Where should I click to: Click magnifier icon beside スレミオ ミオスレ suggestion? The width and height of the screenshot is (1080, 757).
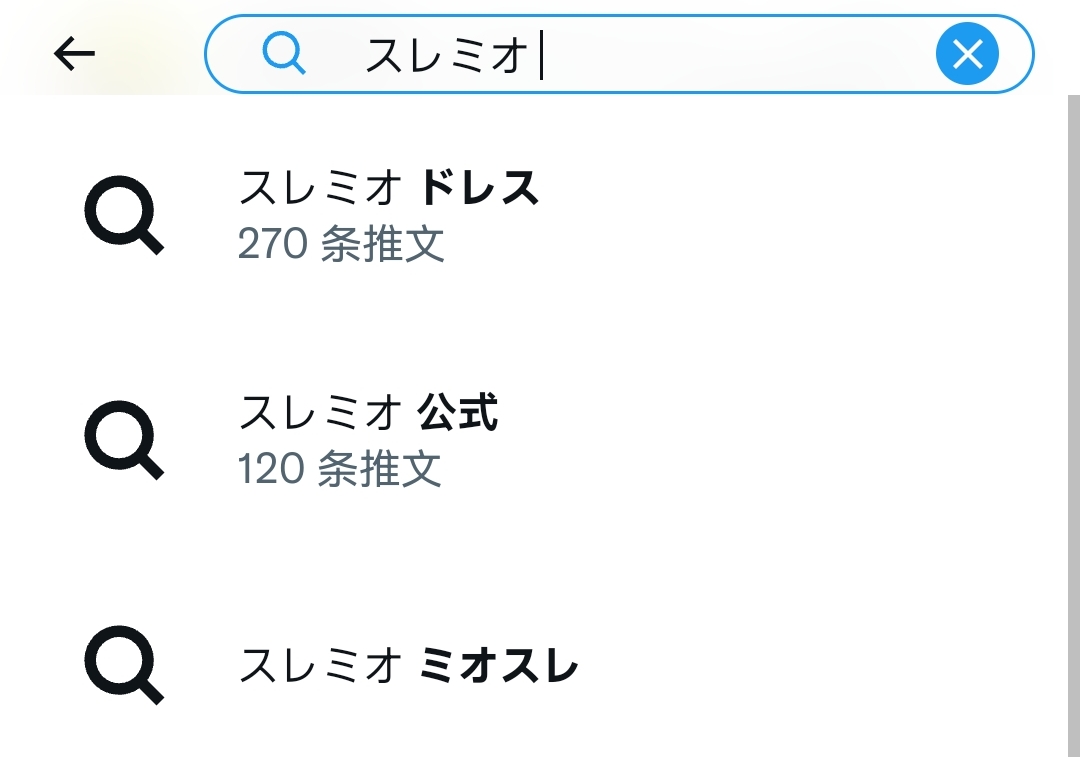[124, 665]
